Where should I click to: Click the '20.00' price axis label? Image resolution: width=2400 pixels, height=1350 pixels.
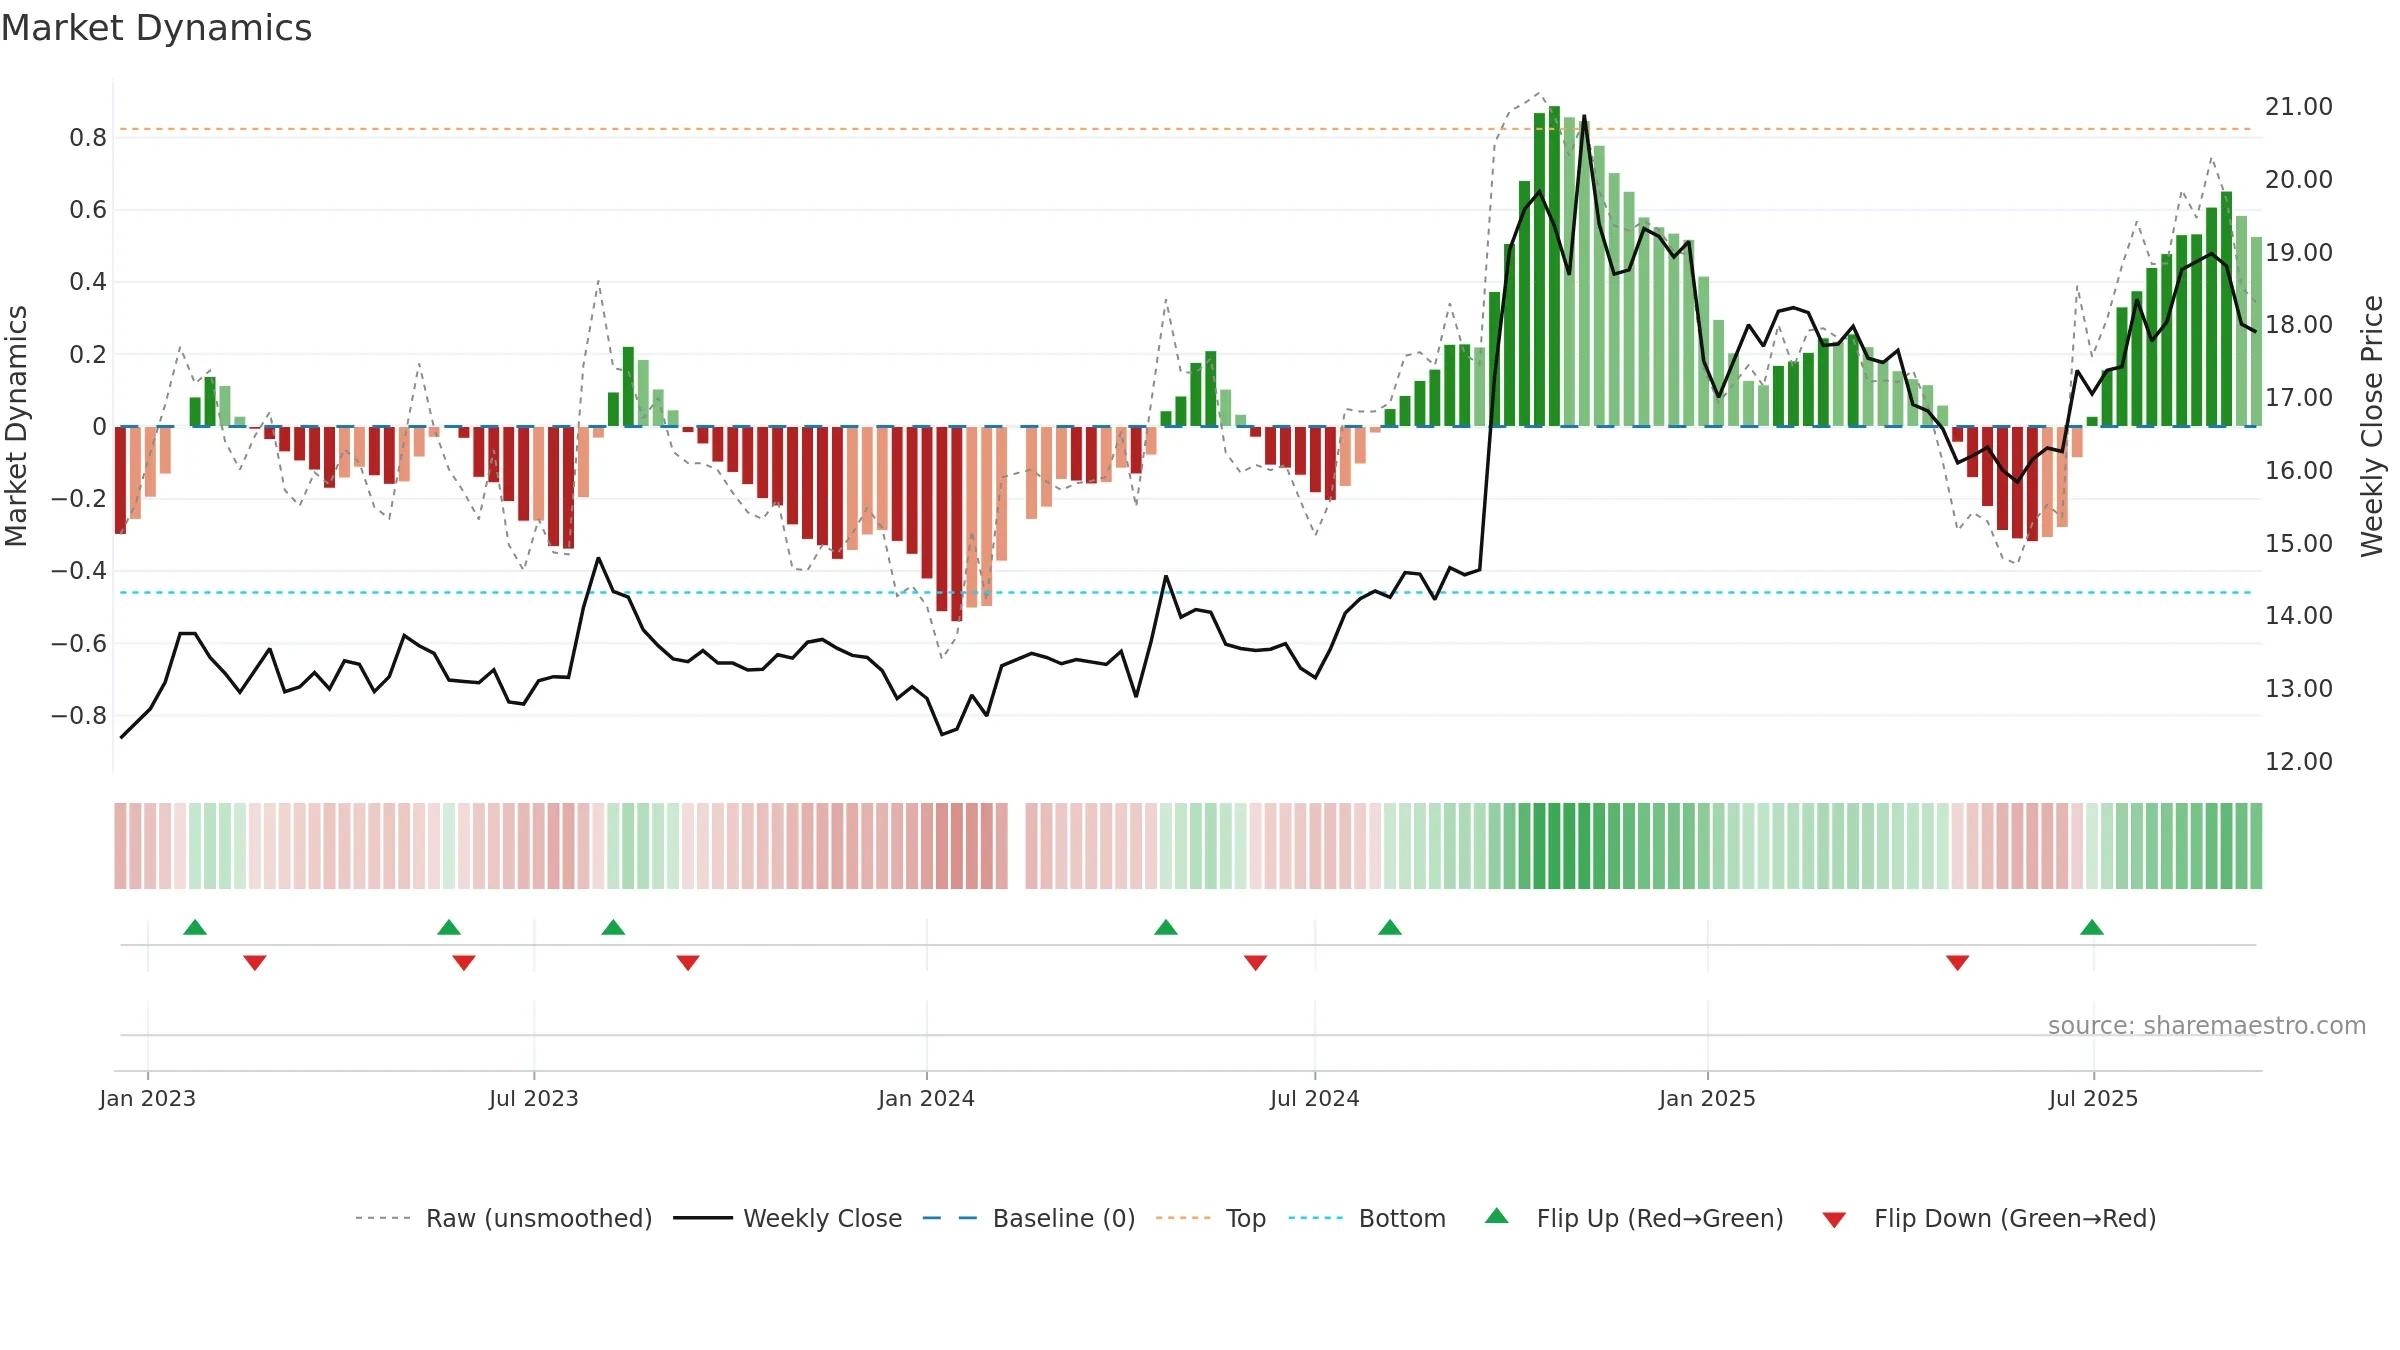[x=2299, y=180]
